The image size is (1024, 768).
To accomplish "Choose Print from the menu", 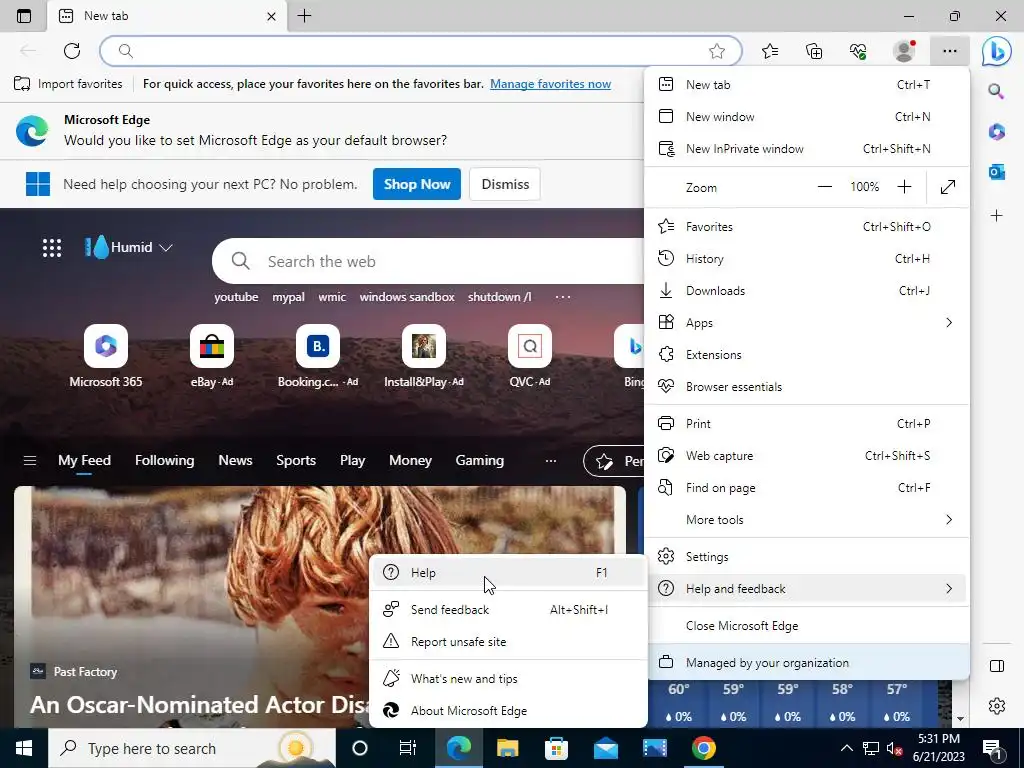I will (x=806, y=423).
